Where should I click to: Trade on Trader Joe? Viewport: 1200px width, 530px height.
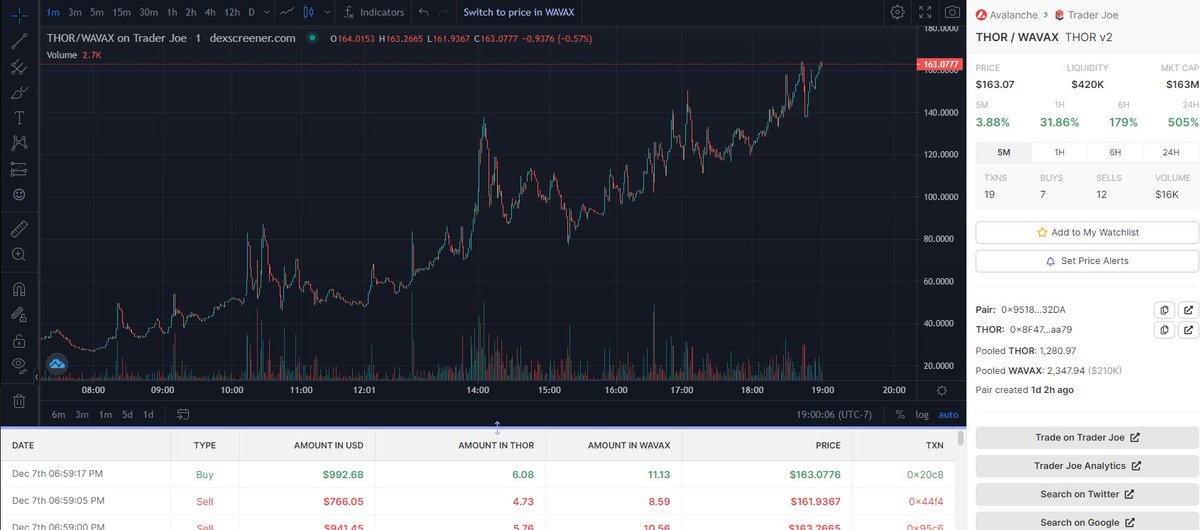click(1087, 437)
